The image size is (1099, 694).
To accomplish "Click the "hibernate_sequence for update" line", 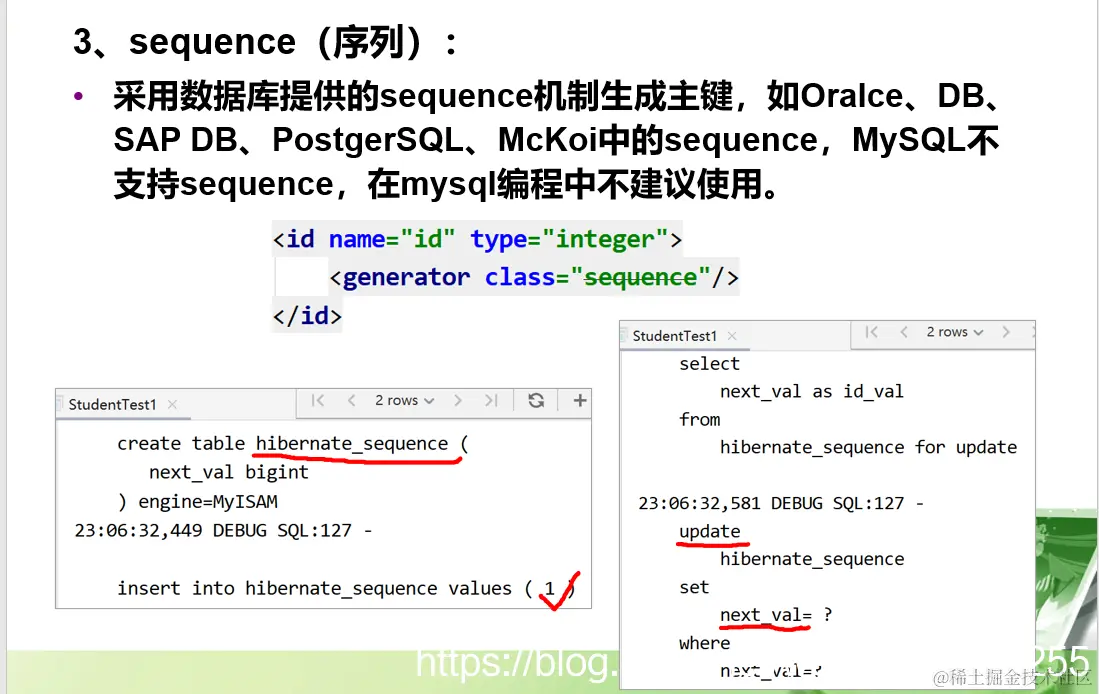I will point(868,447).
